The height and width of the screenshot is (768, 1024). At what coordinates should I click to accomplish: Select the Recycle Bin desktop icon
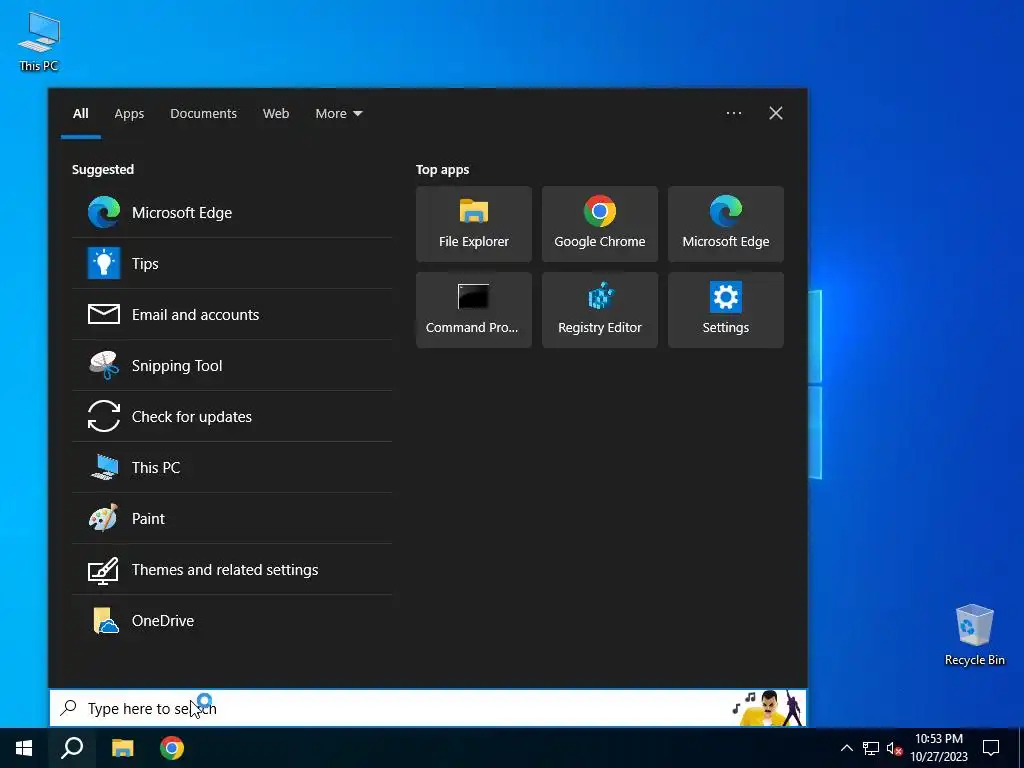(974, 635)
